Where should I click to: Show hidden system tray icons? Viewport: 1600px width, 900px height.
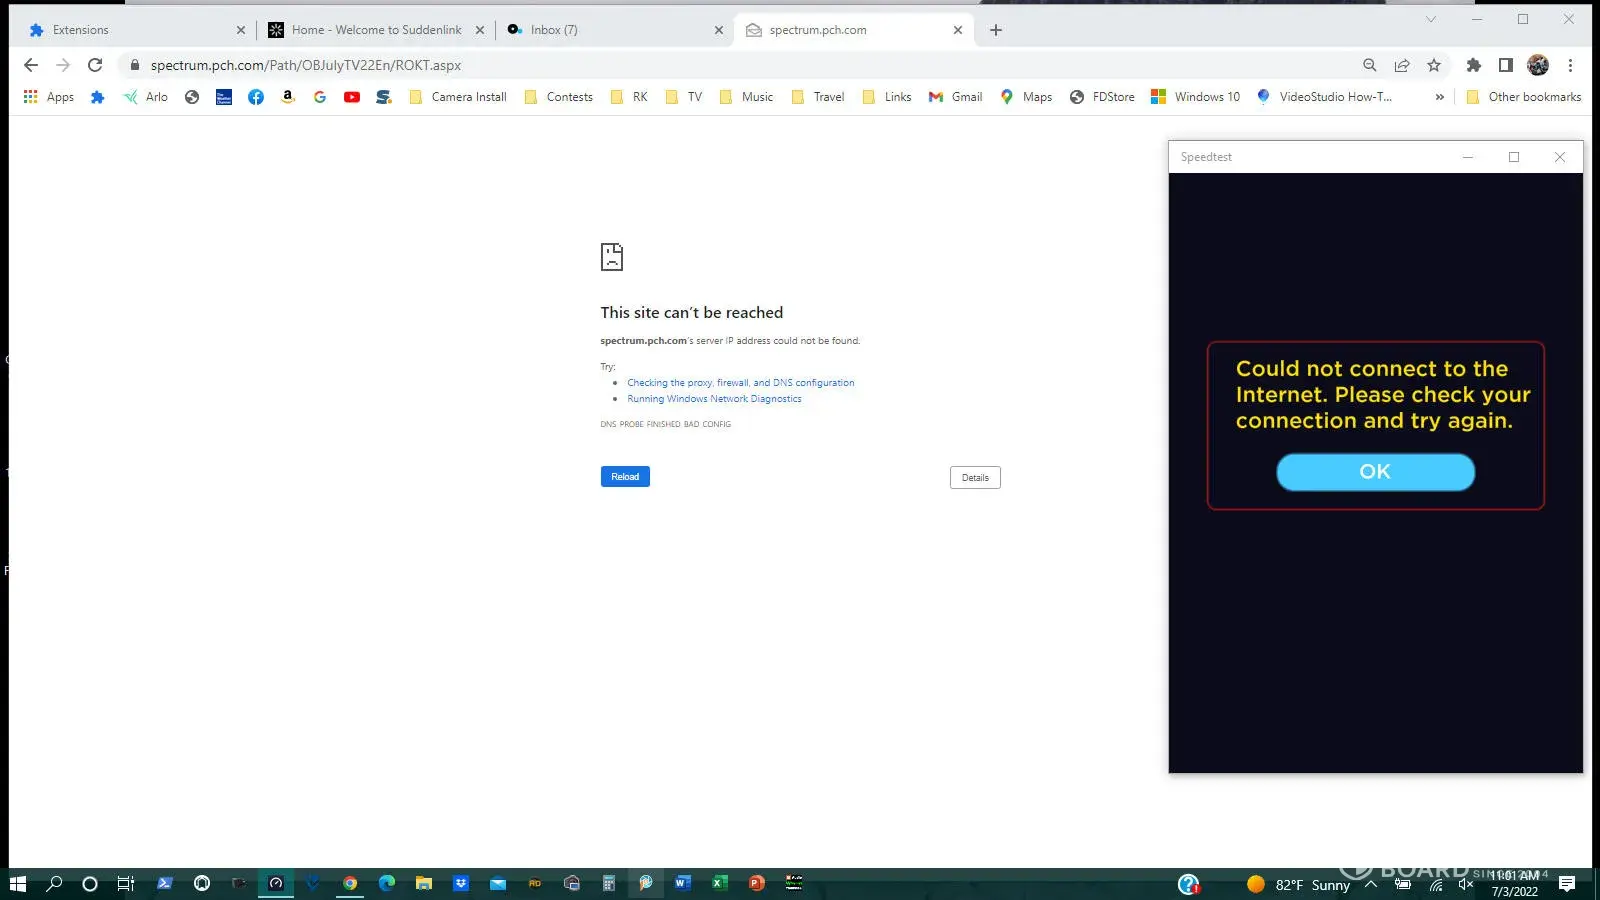[x=1371, y=884]
